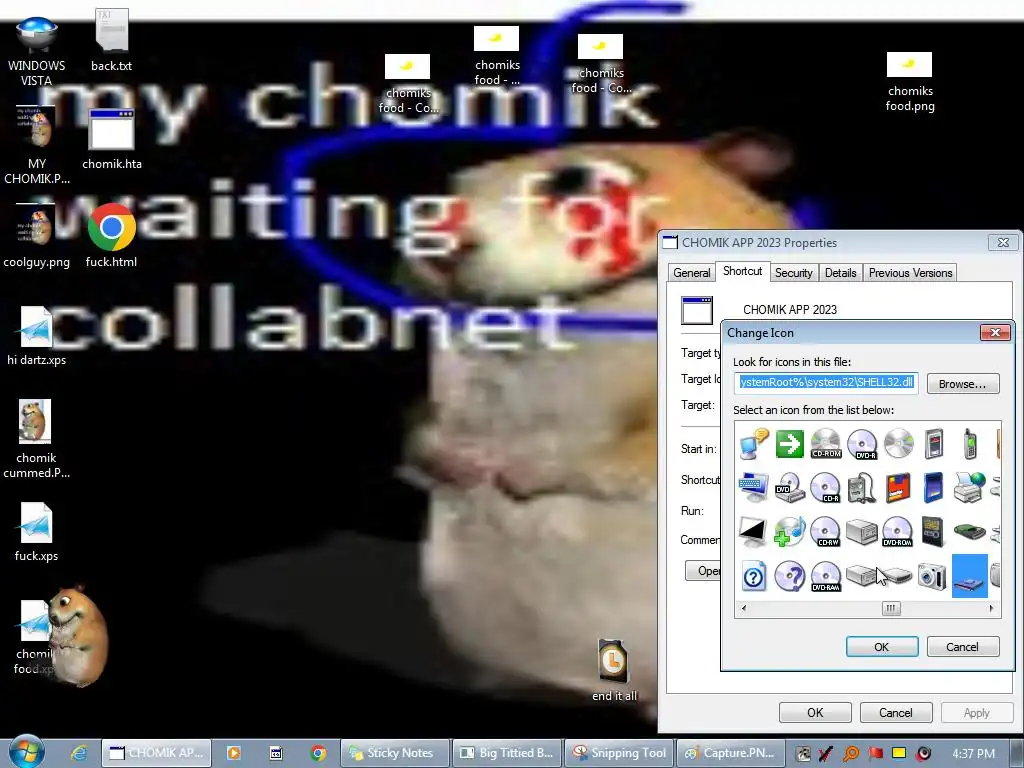Open Windows Media Player from taskbar
Viewport: 1024px width, 768px height.
[233, 753]
